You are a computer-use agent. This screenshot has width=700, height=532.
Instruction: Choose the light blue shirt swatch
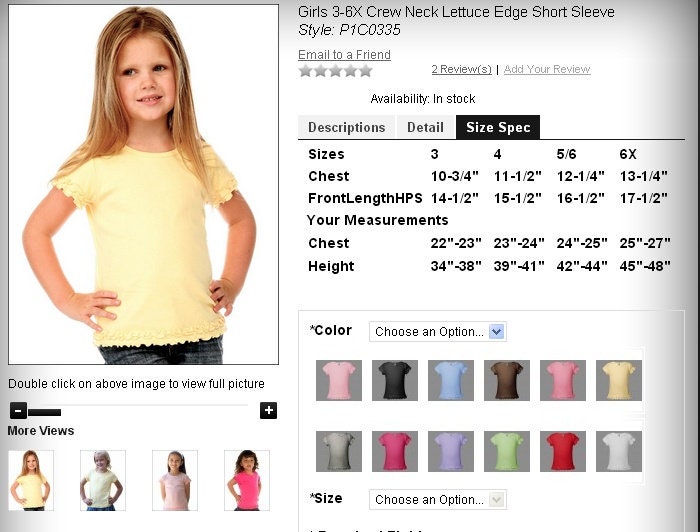[451, 380]
